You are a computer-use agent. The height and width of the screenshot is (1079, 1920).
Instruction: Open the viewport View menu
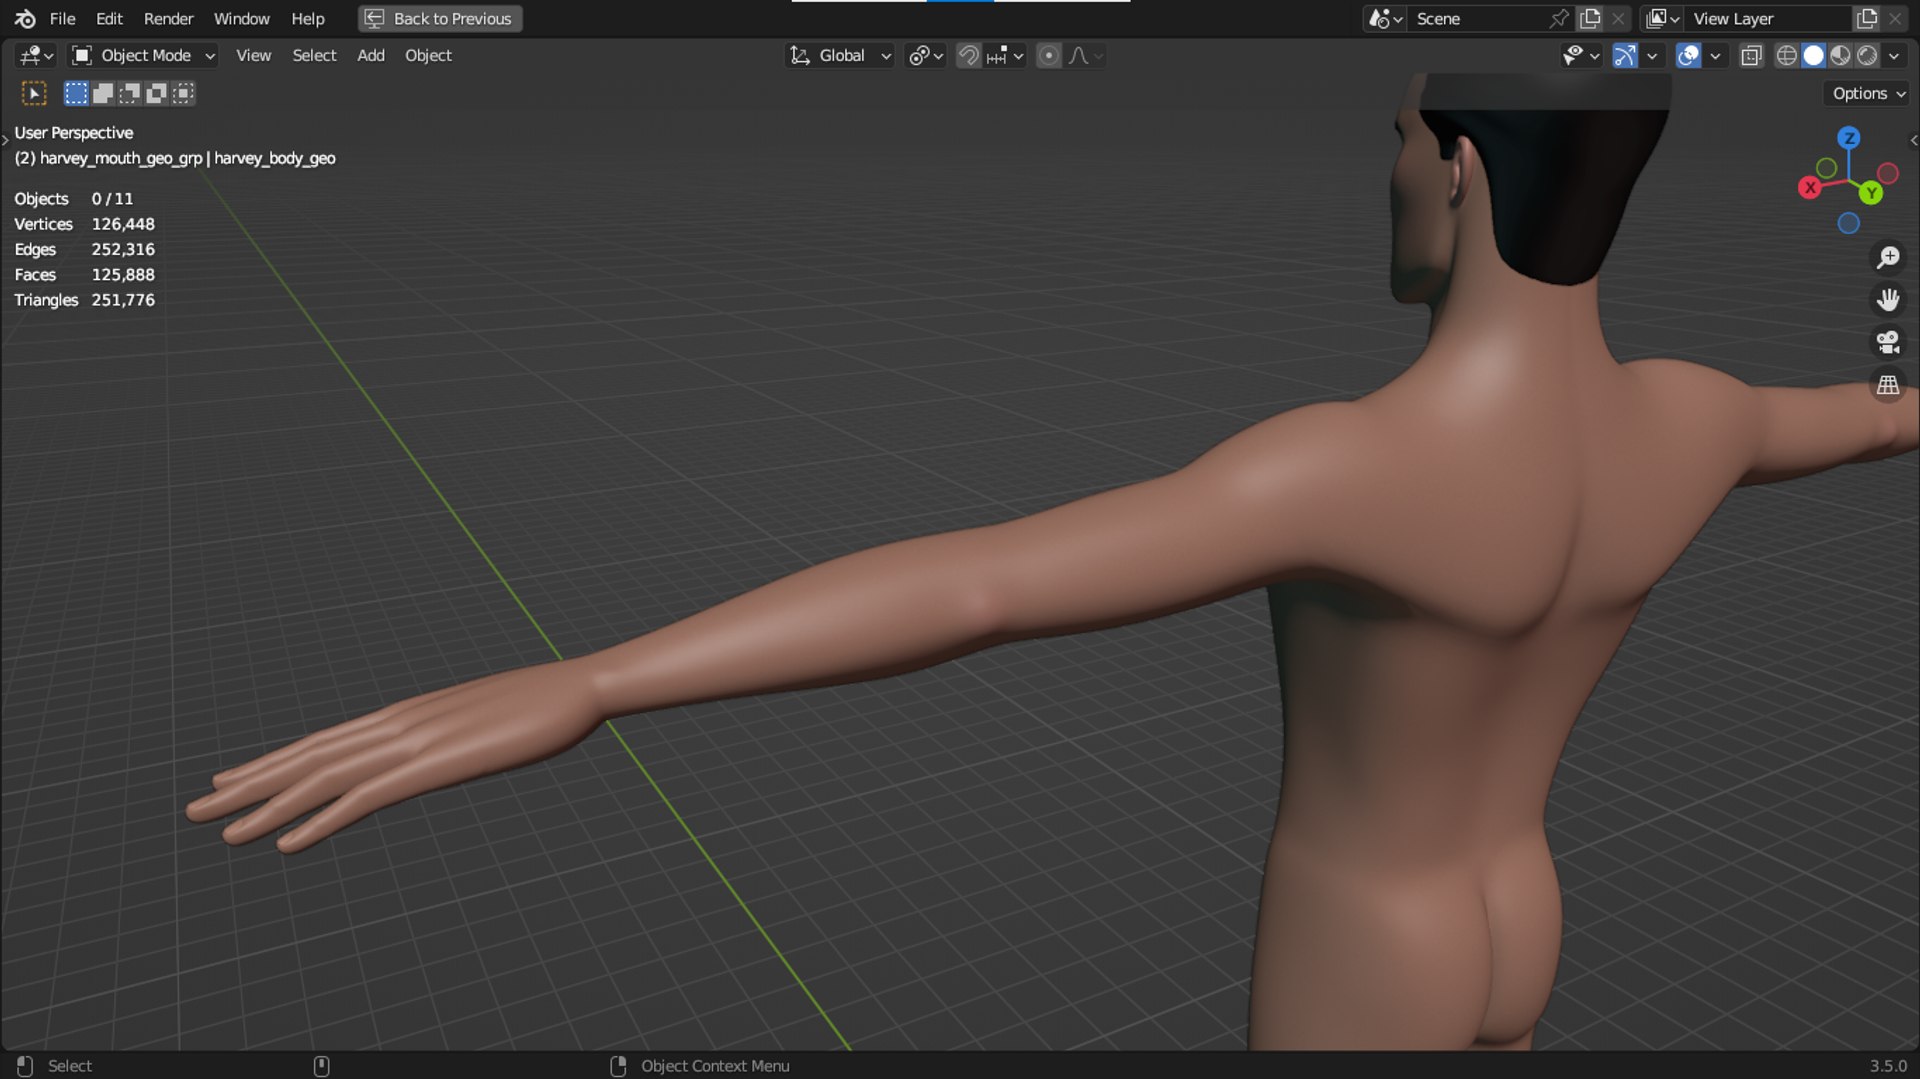coord(253,55)
